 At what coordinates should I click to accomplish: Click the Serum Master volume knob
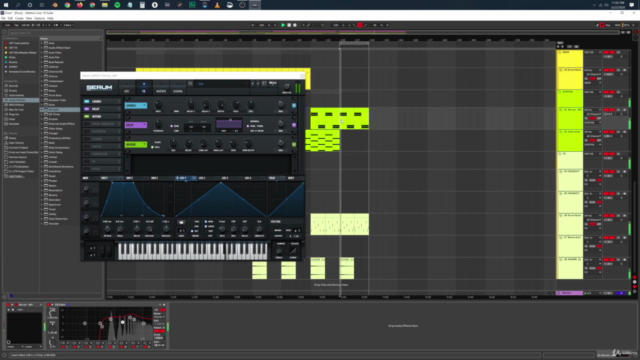click(287, 87)
